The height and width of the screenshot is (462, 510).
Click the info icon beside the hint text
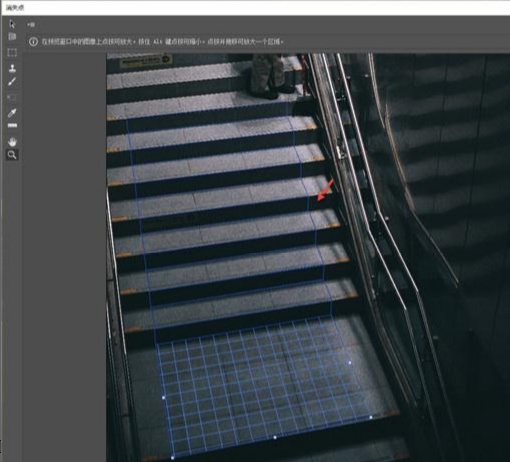(33, 42)
